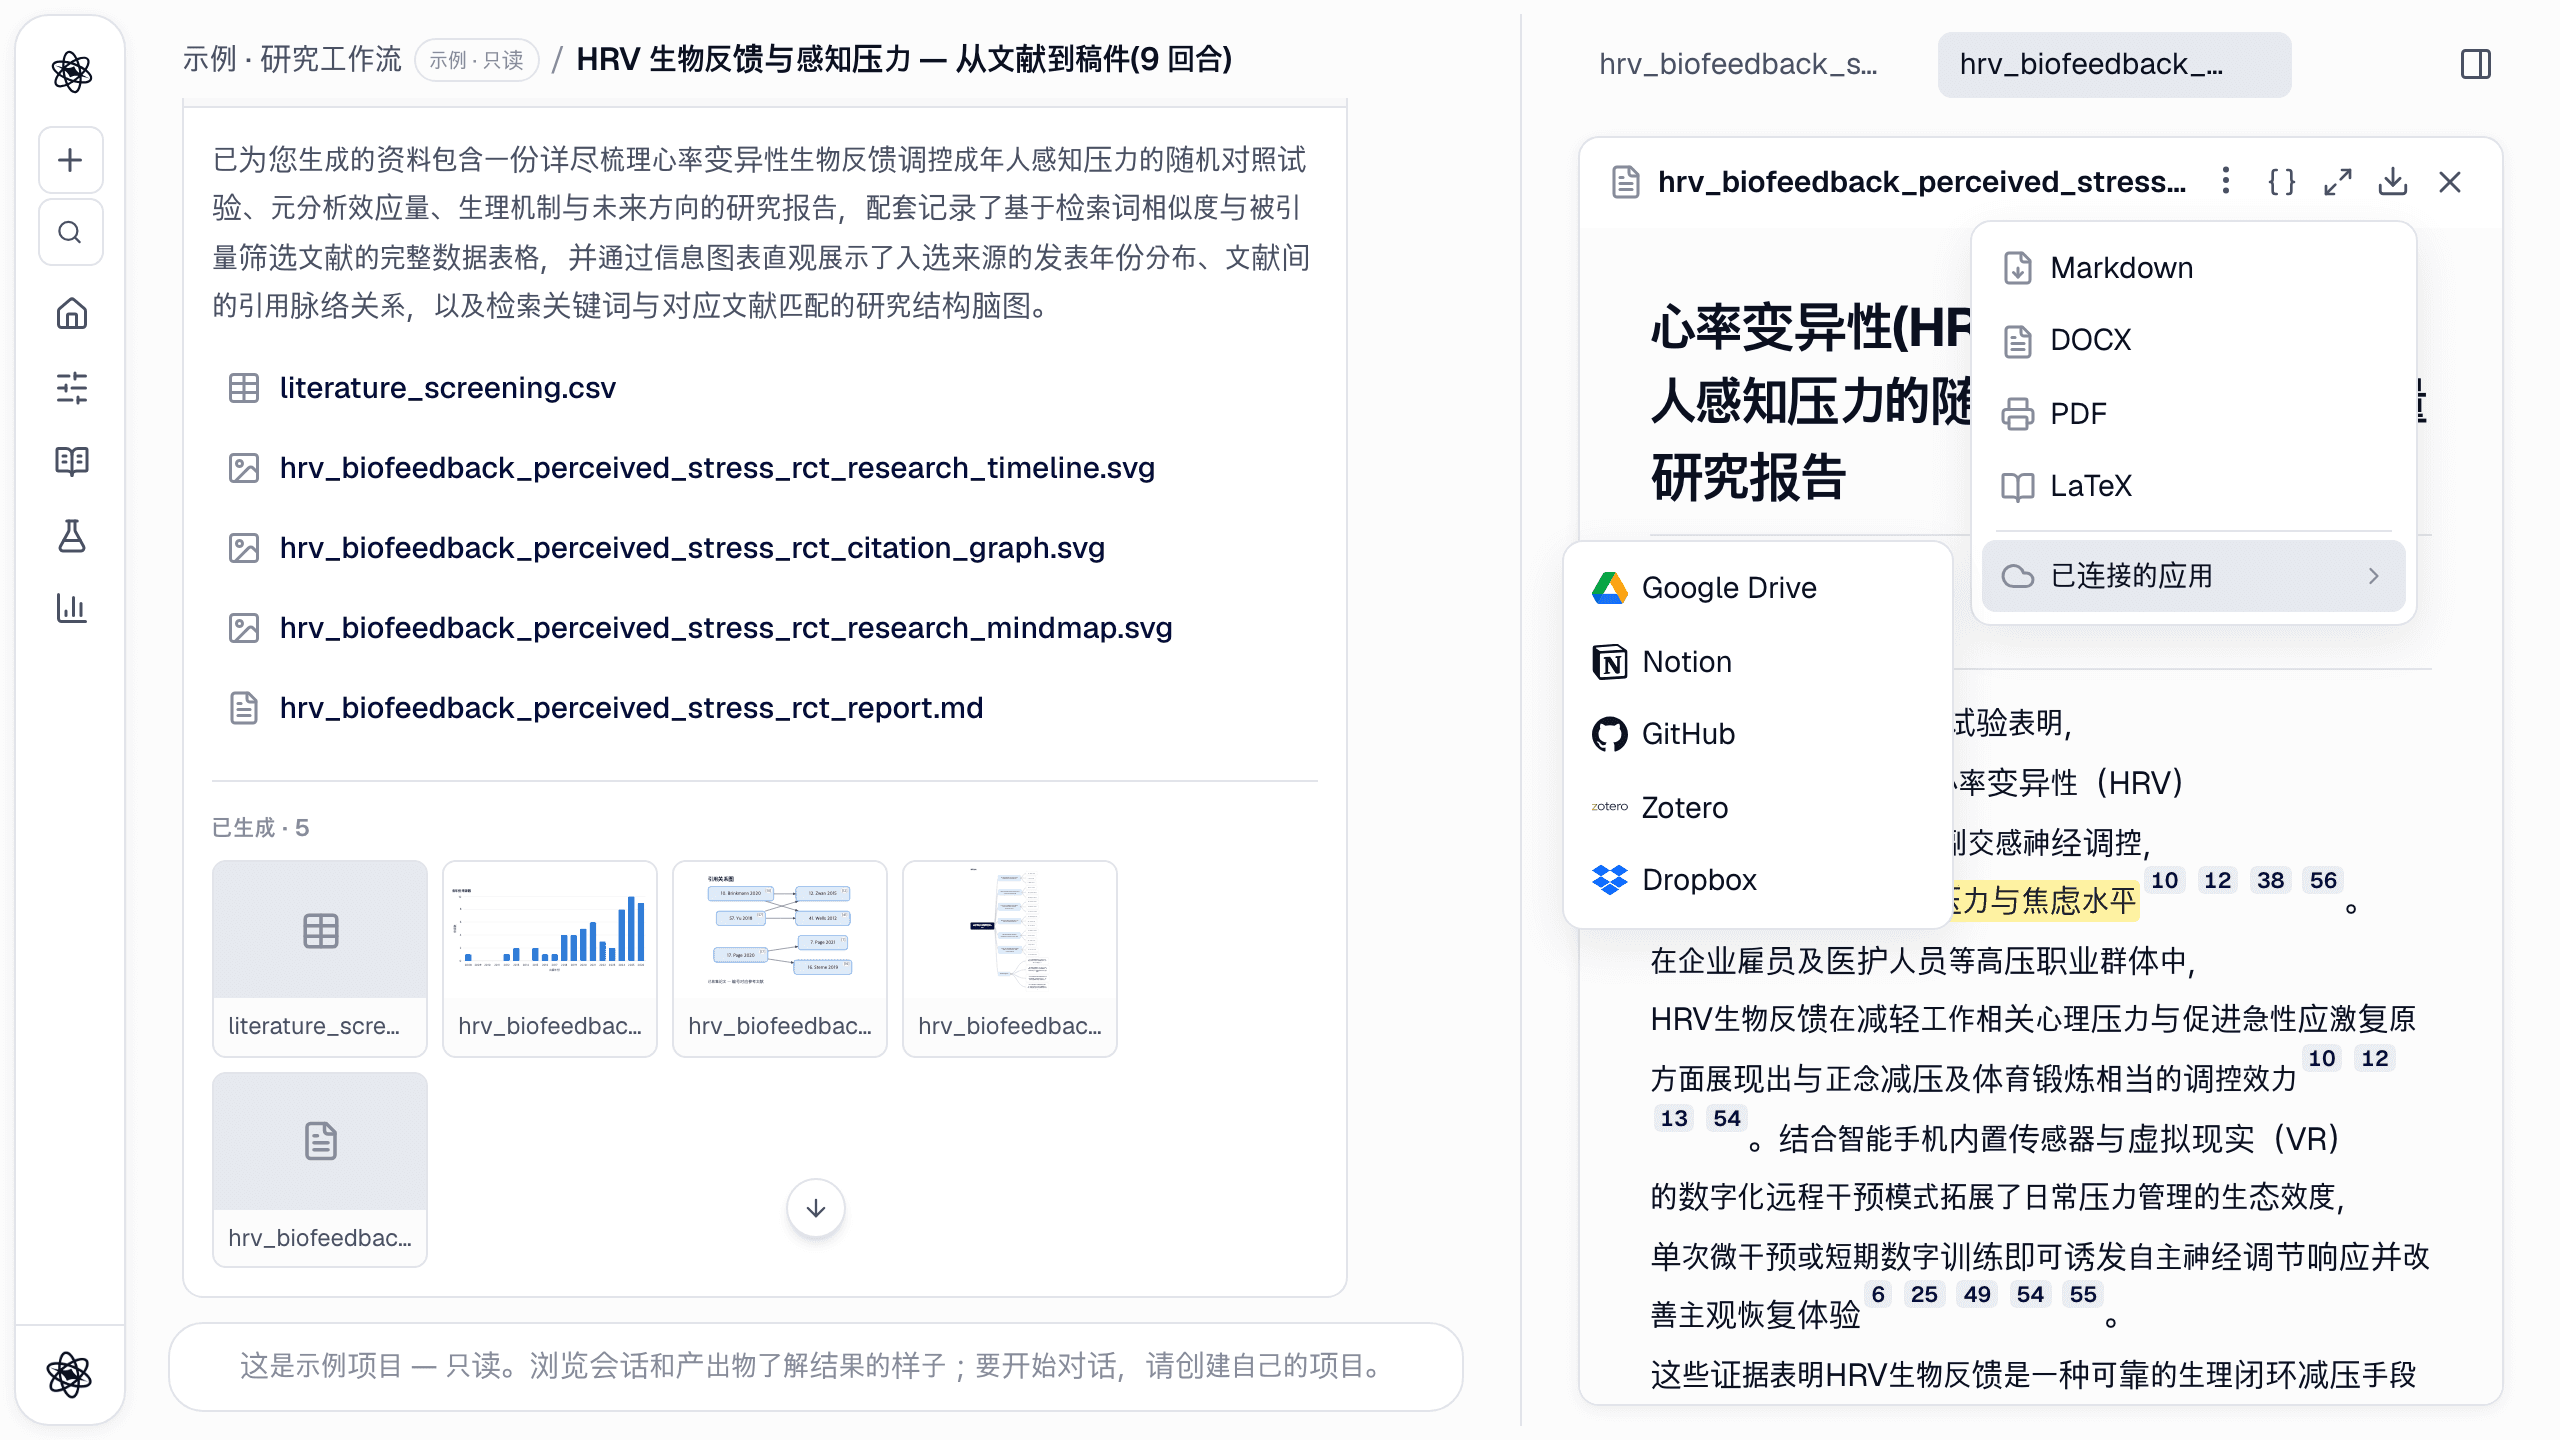The width and height of the screenshot is (2560, 1440).
Task: Open the mindmap thumbnail card
Action: coord(1010,958)
